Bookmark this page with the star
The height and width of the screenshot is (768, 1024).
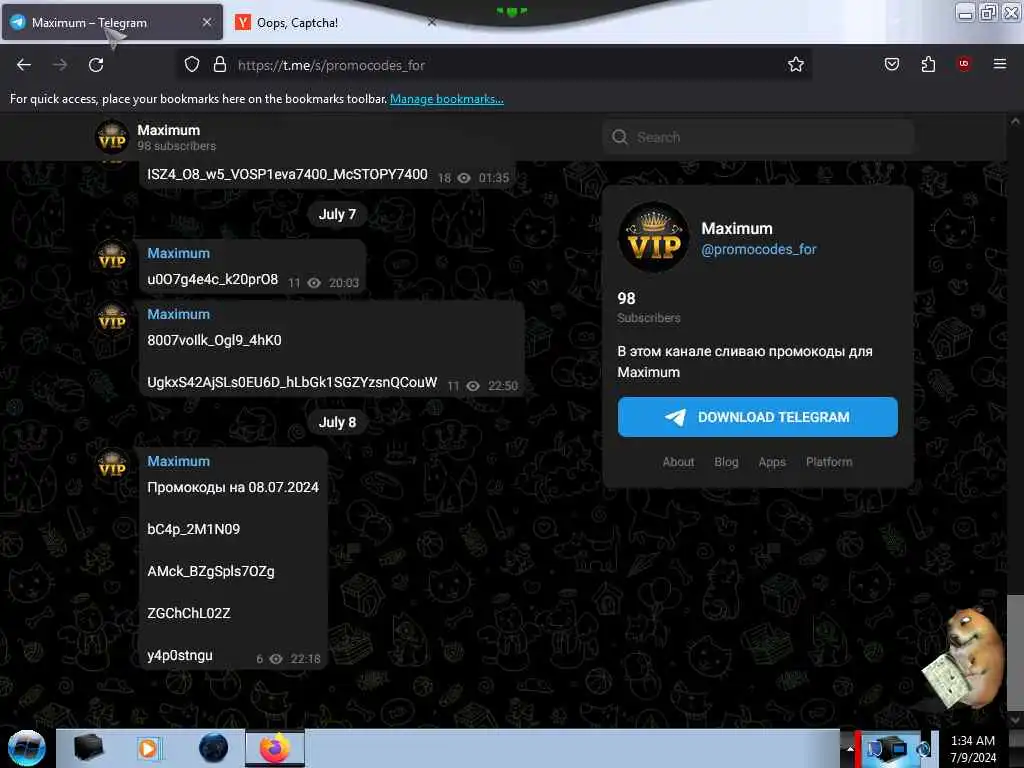point(795,65)
